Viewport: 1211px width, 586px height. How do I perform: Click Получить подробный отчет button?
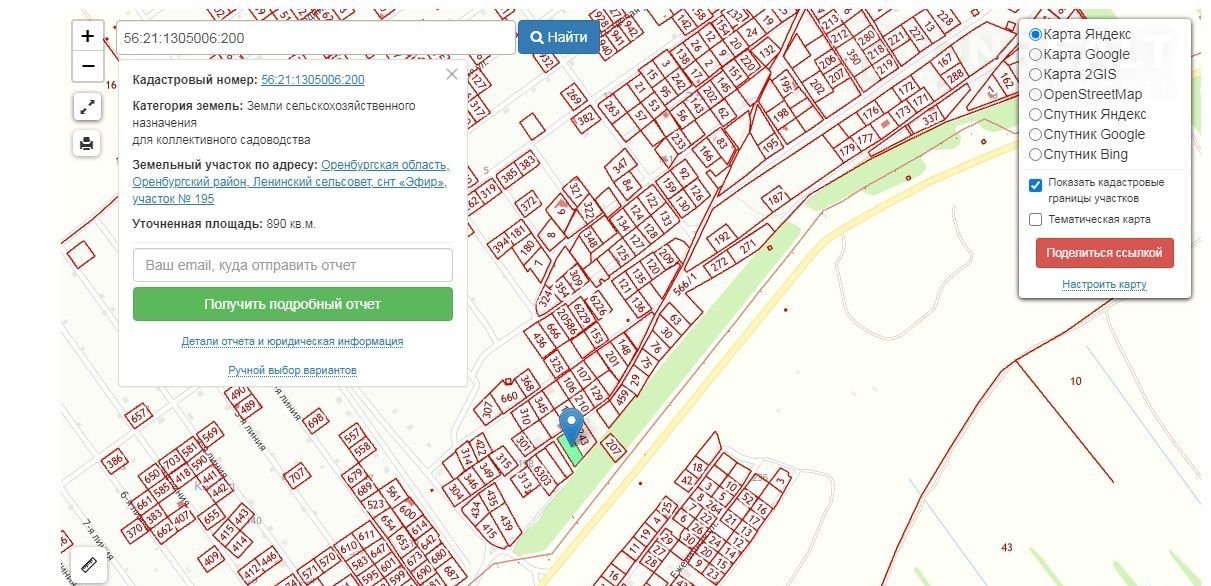point(292,304)
